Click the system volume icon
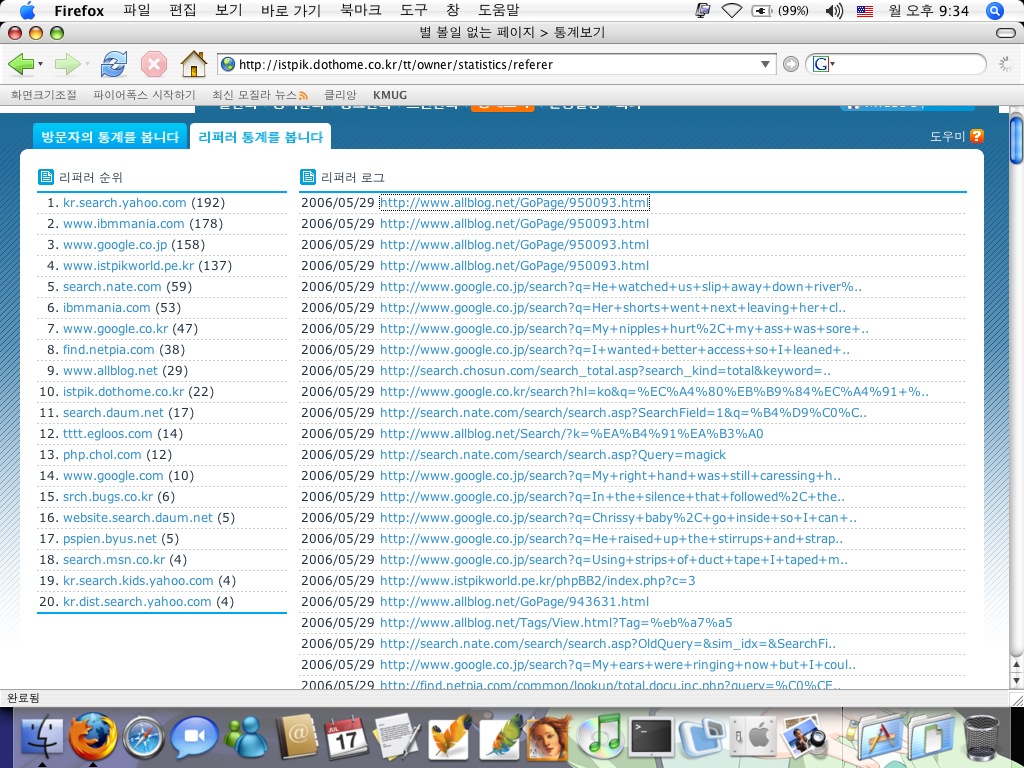Image resolution: width=1024 pixels, height=768 pixels. (x=834, y=11)
